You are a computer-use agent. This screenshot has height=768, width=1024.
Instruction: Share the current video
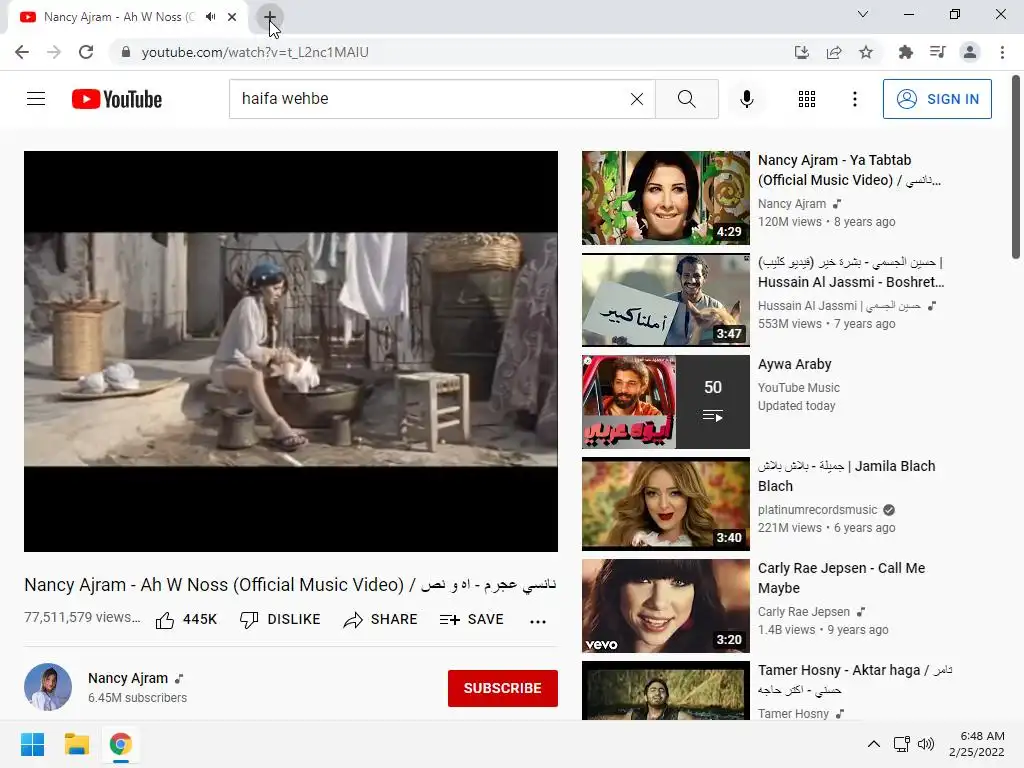pos(380,619)
